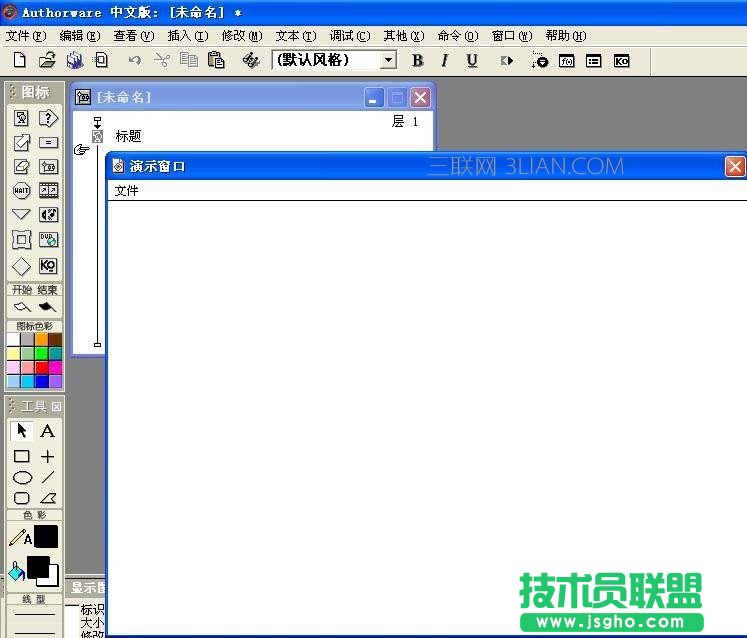Click the pen/text color black swatch

[46, 537]
